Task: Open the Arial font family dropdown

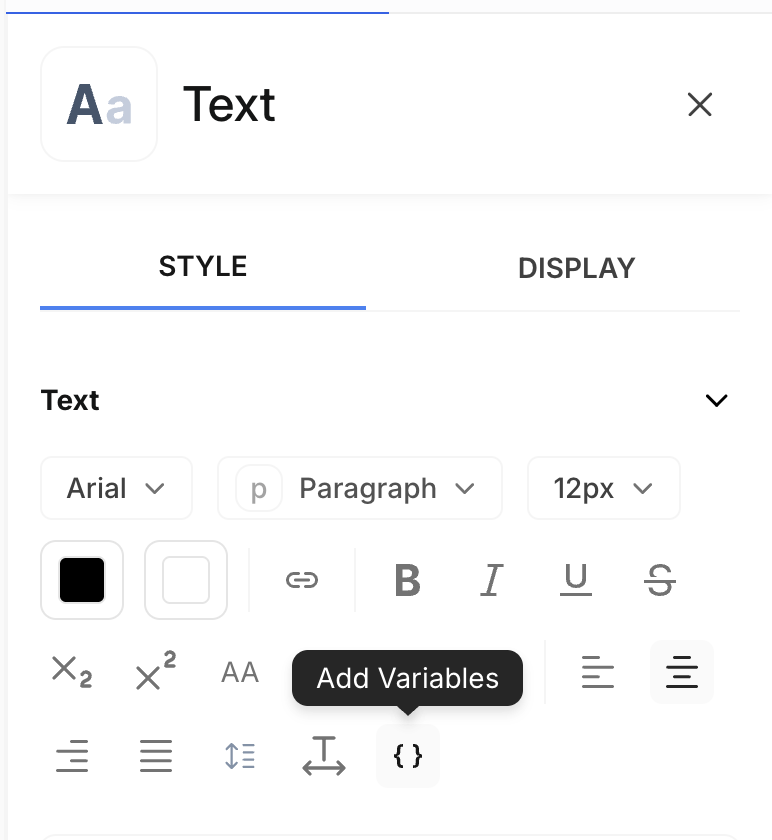Action: (x=116, y=488)
